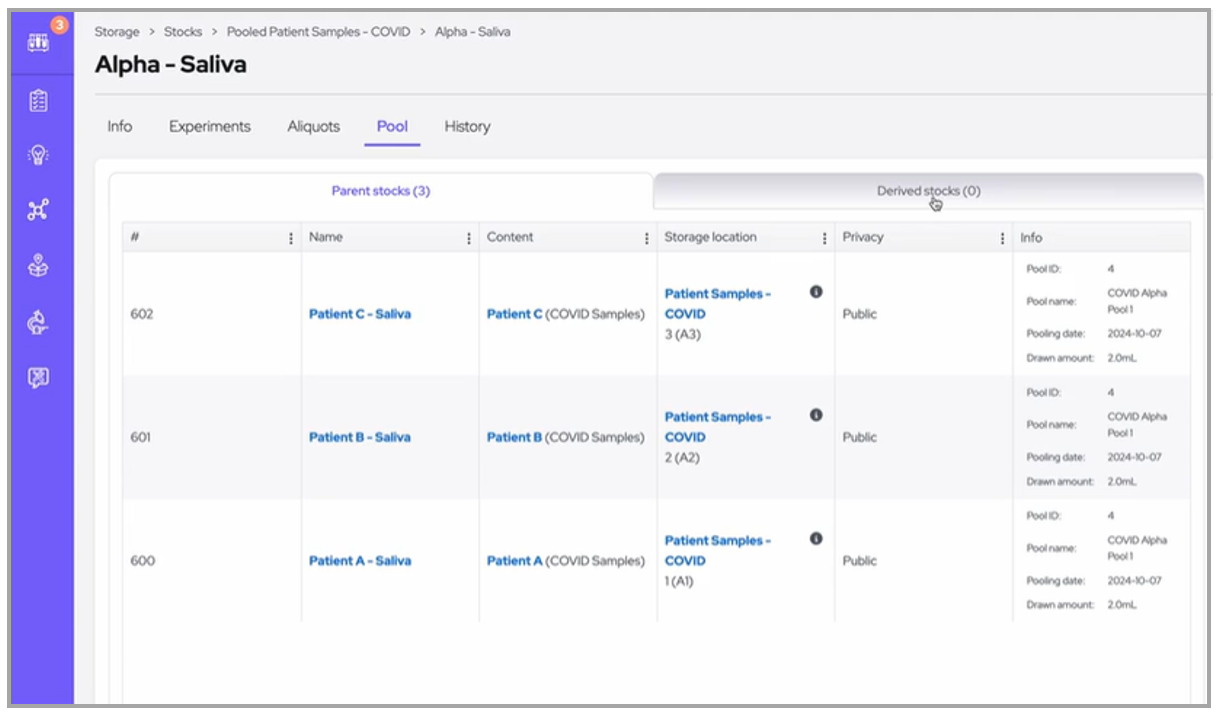Go to Stocks in the breadcrumb
The image size is (1217, 712).
(x=183, y=32)
